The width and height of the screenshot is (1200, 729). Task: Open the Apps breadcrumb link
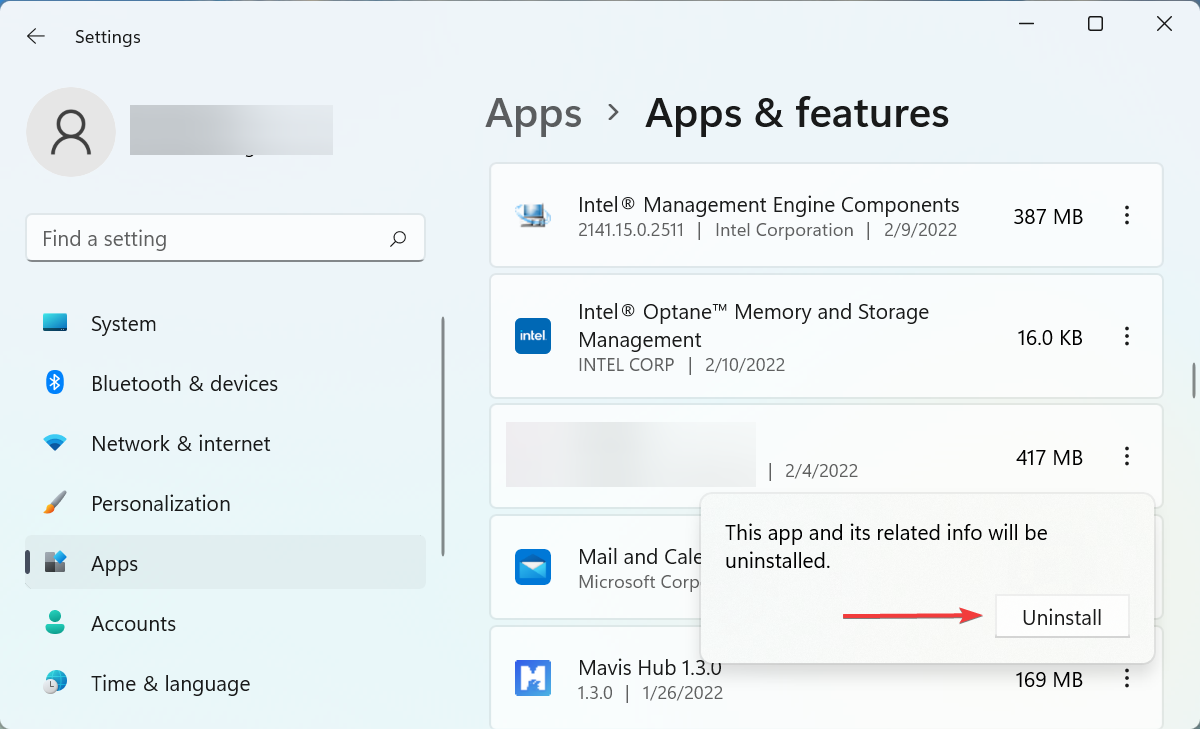(533, 114)
